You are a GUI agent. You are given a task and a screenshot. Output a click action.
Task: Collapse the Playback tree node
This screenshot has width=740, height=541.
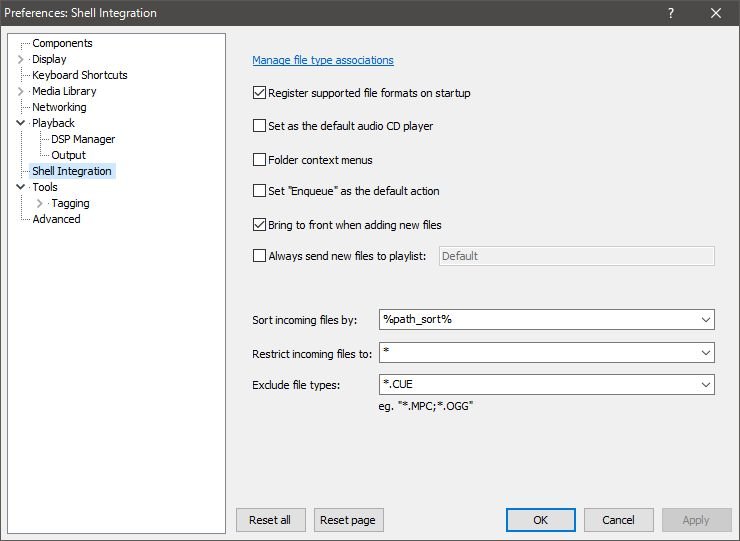point(20,123)
